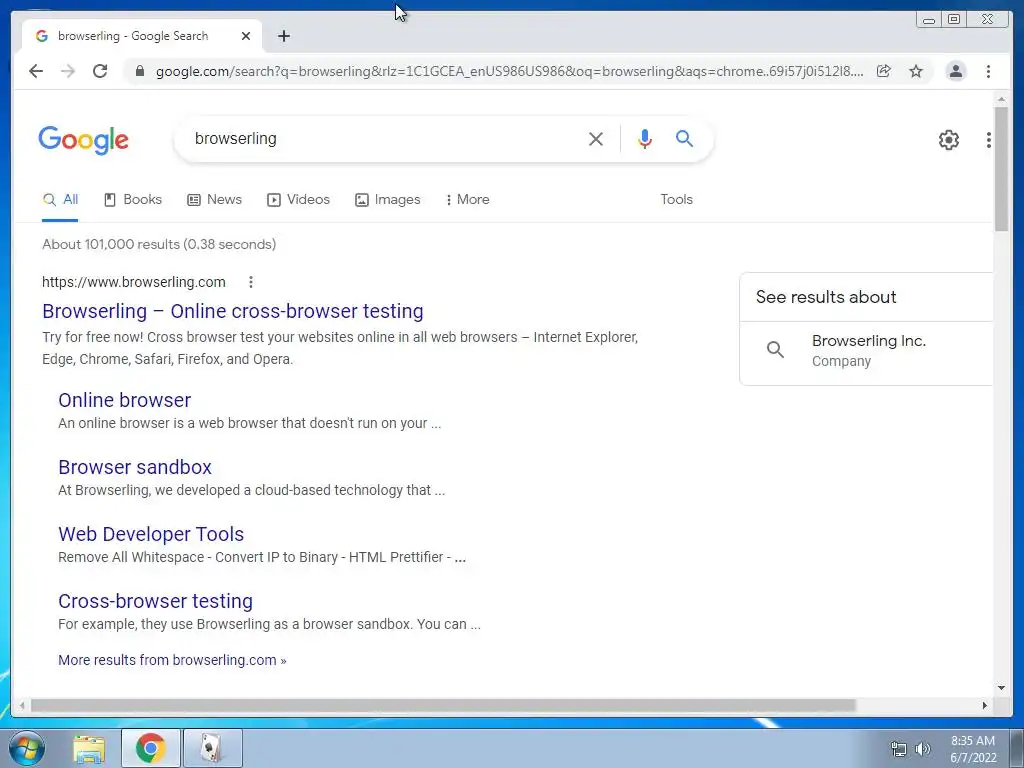Open Windows Explorer from the taskbar
The height and width of the screenshot is (768, 1024).
tap(89, 748)
